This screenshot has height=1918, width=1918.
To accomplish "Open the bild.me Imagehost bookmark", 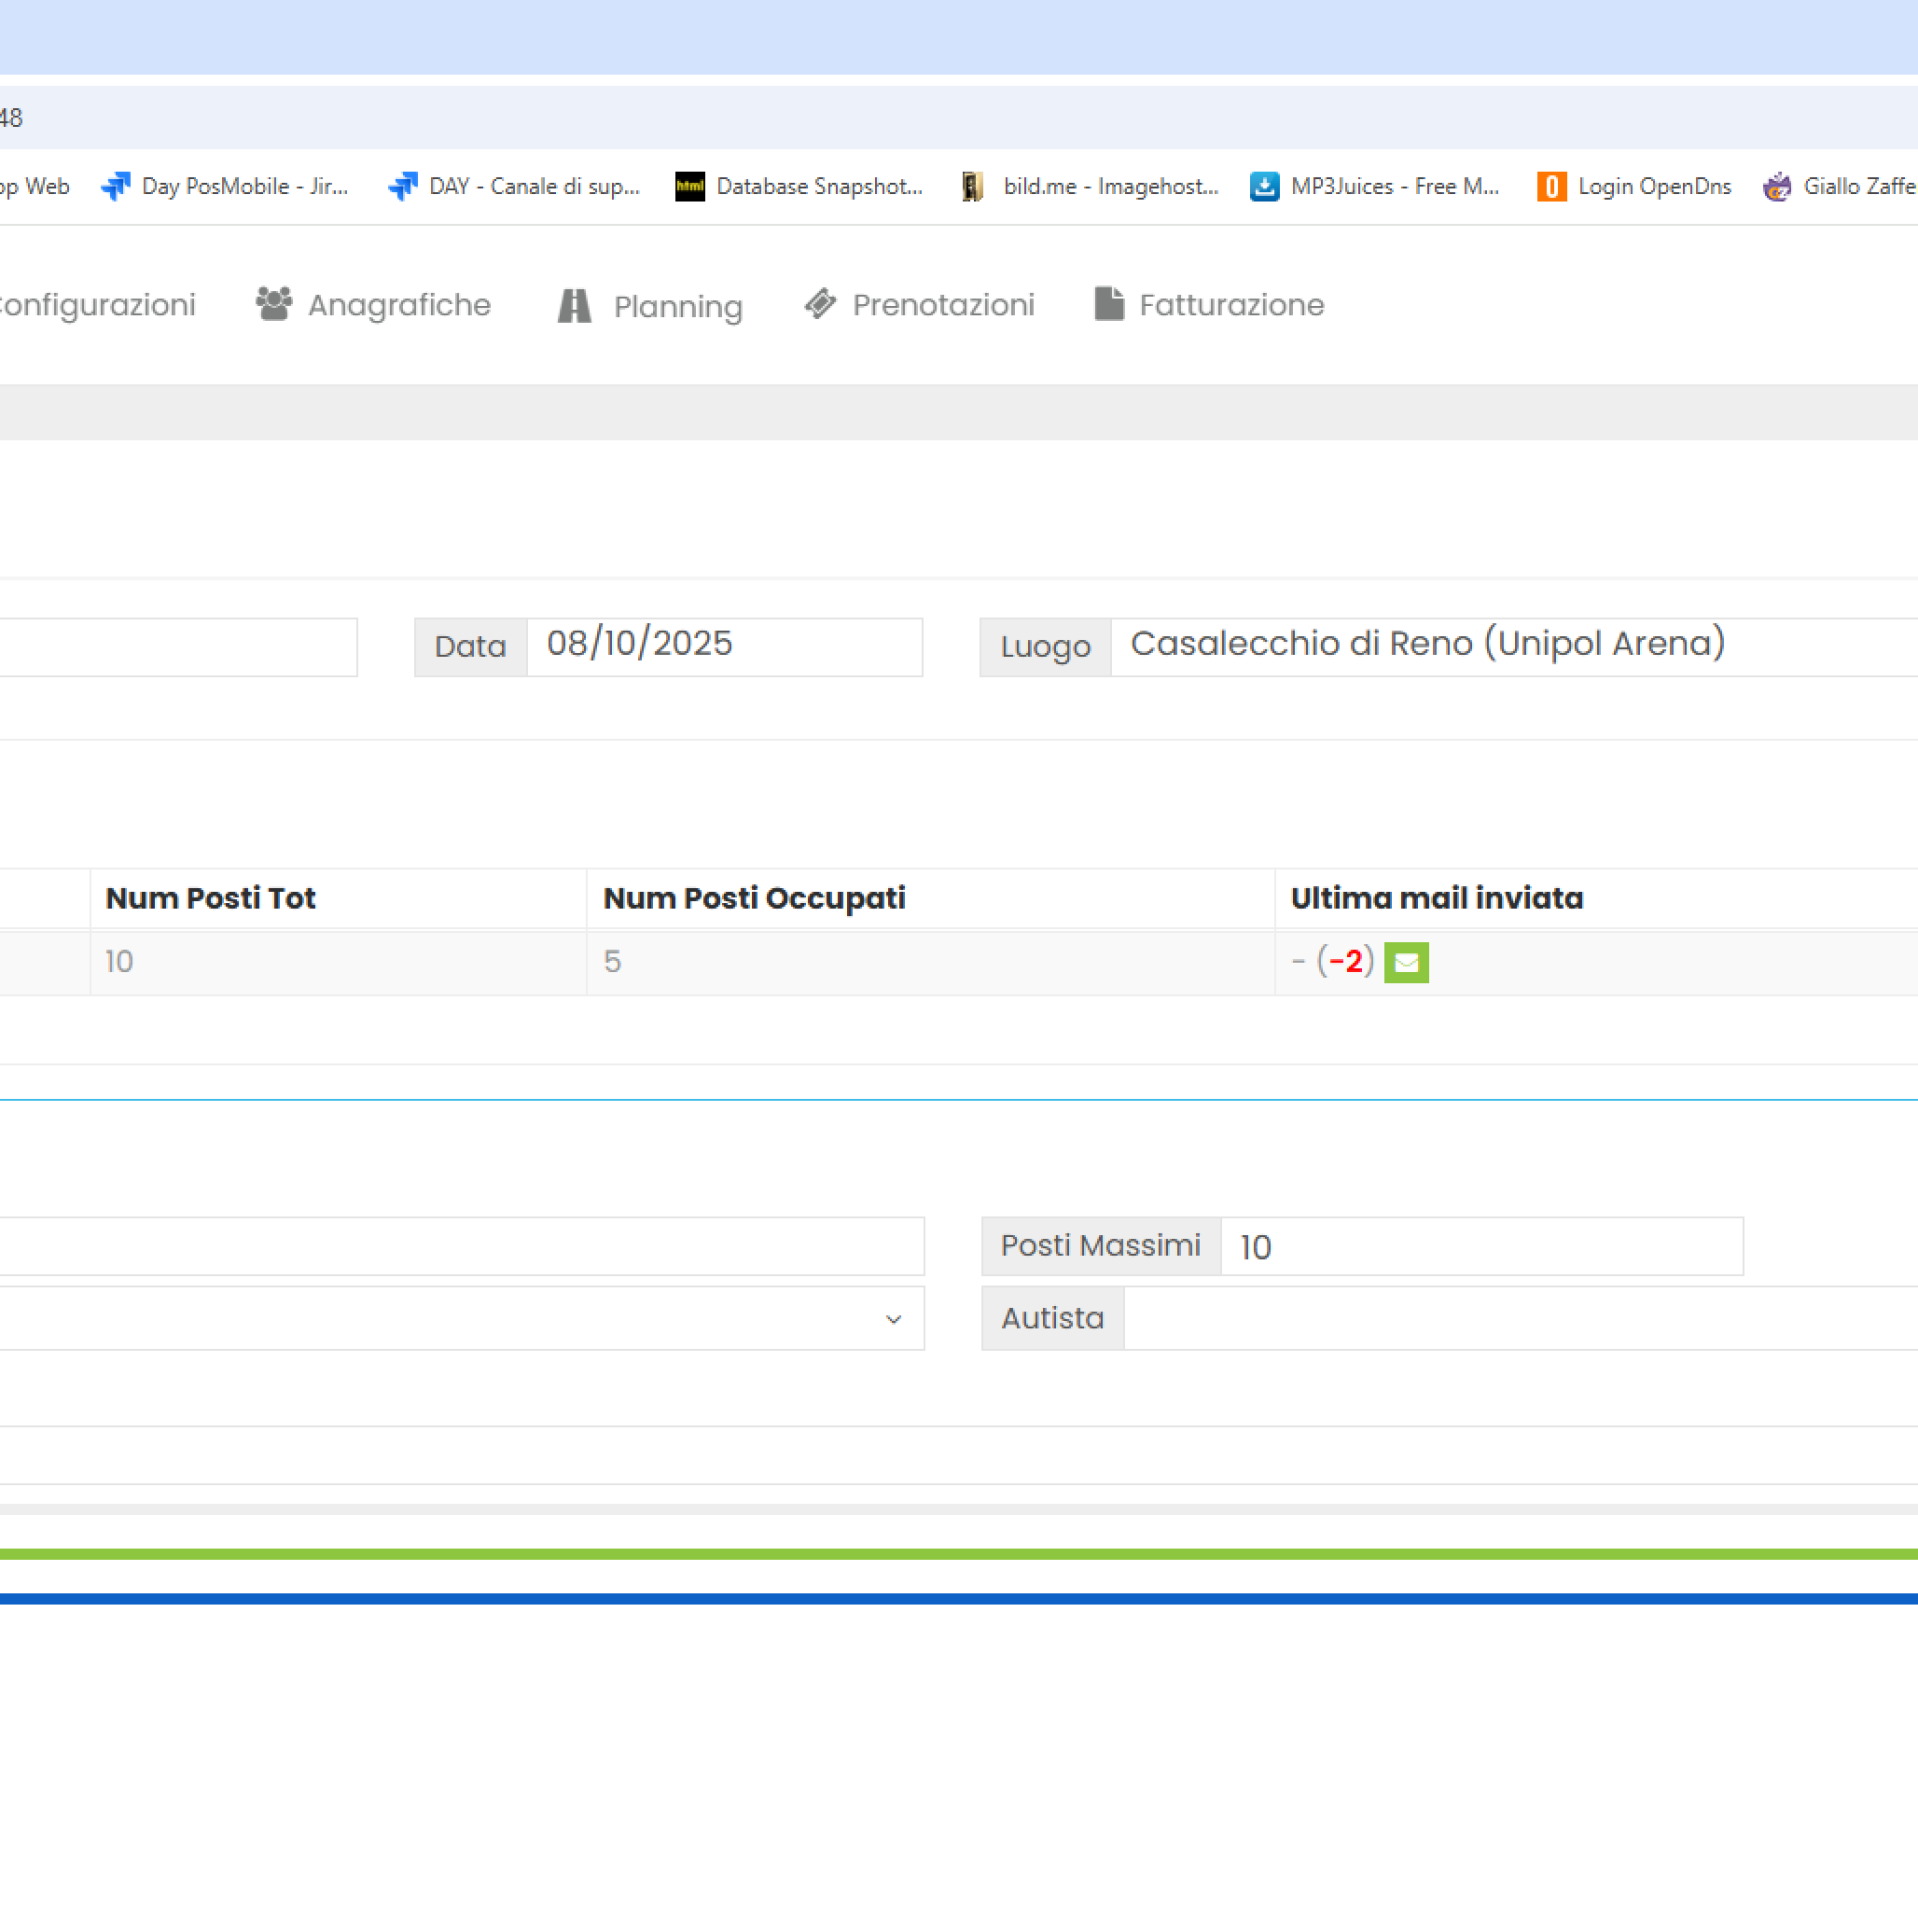I will (1090, 186).
